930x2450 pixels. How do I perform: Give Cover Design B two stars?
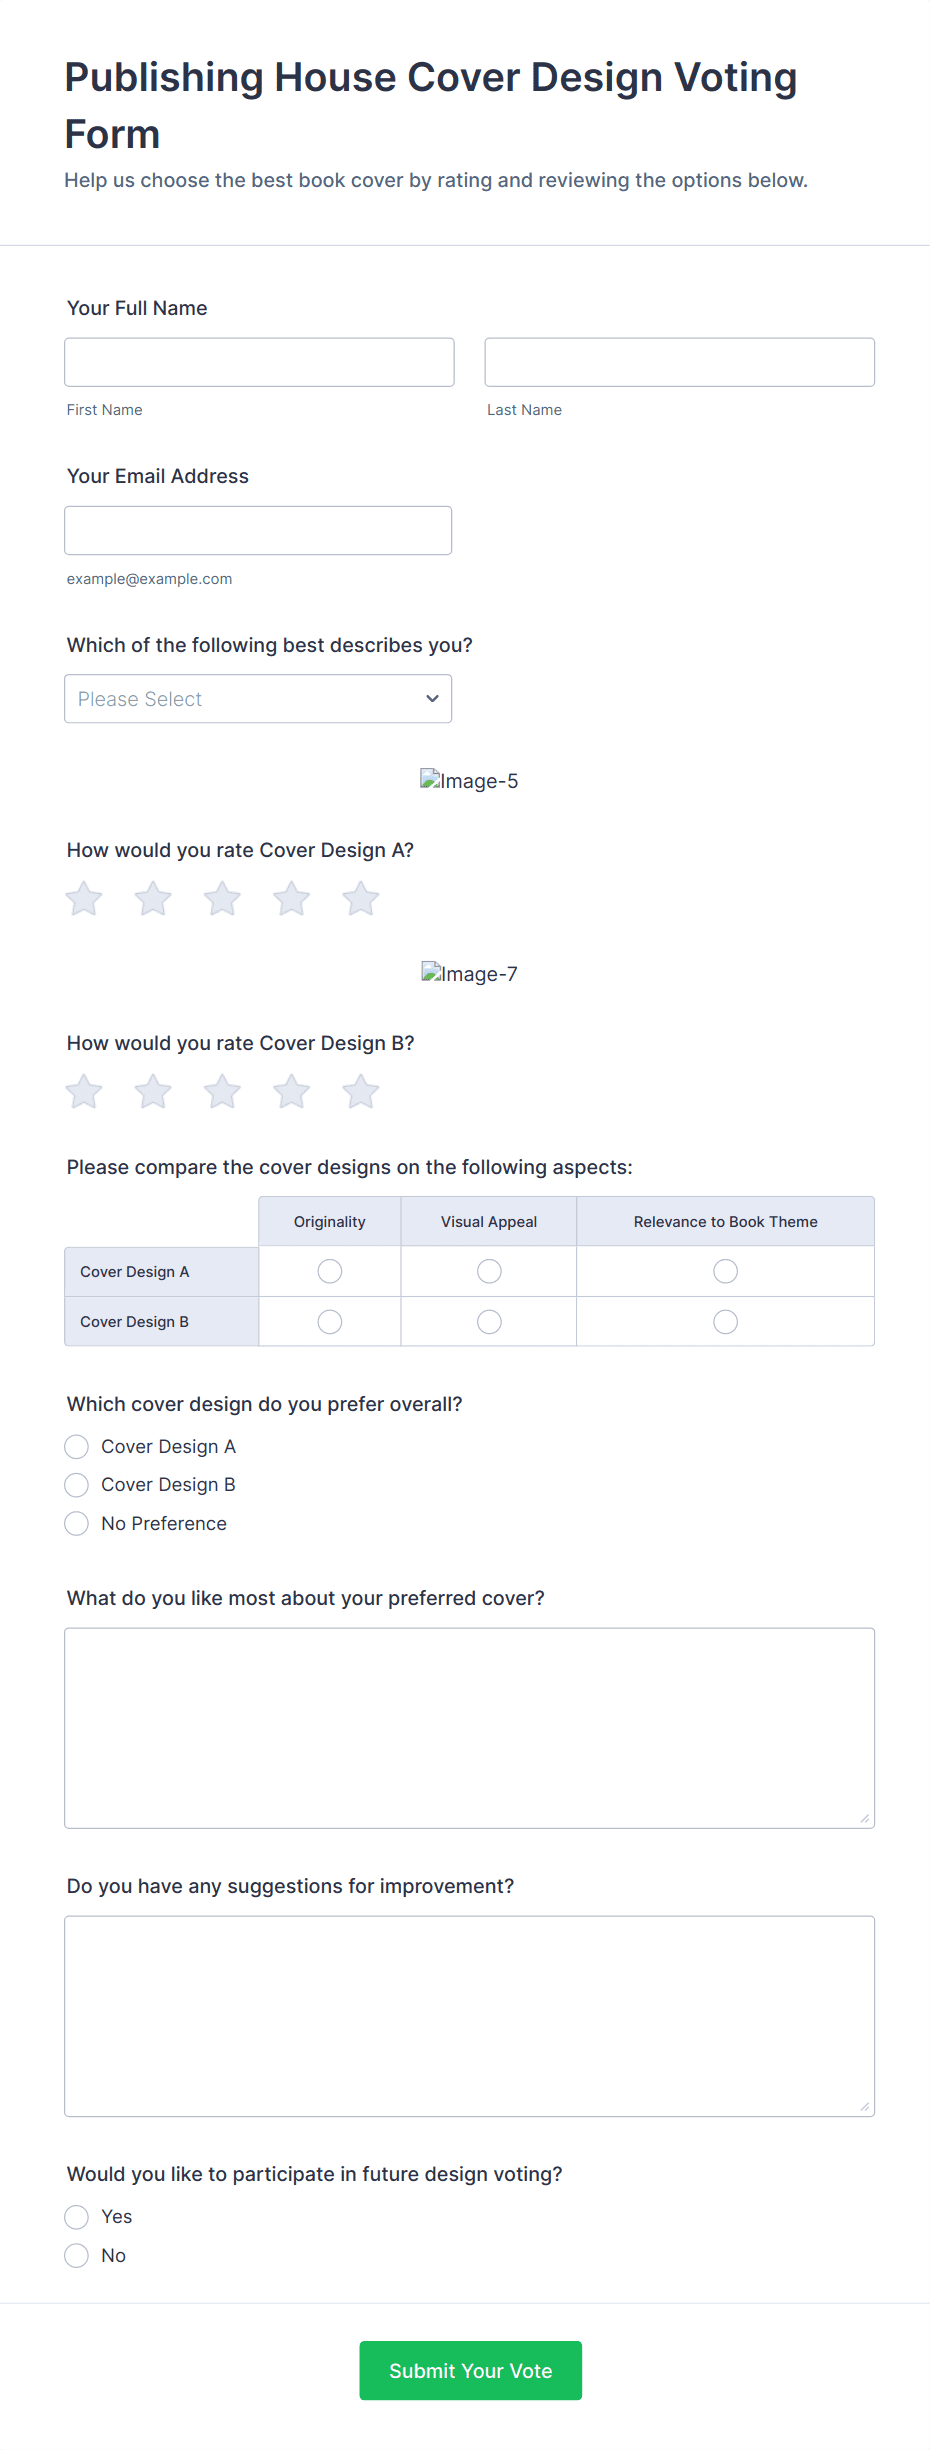coord(153,1092)
